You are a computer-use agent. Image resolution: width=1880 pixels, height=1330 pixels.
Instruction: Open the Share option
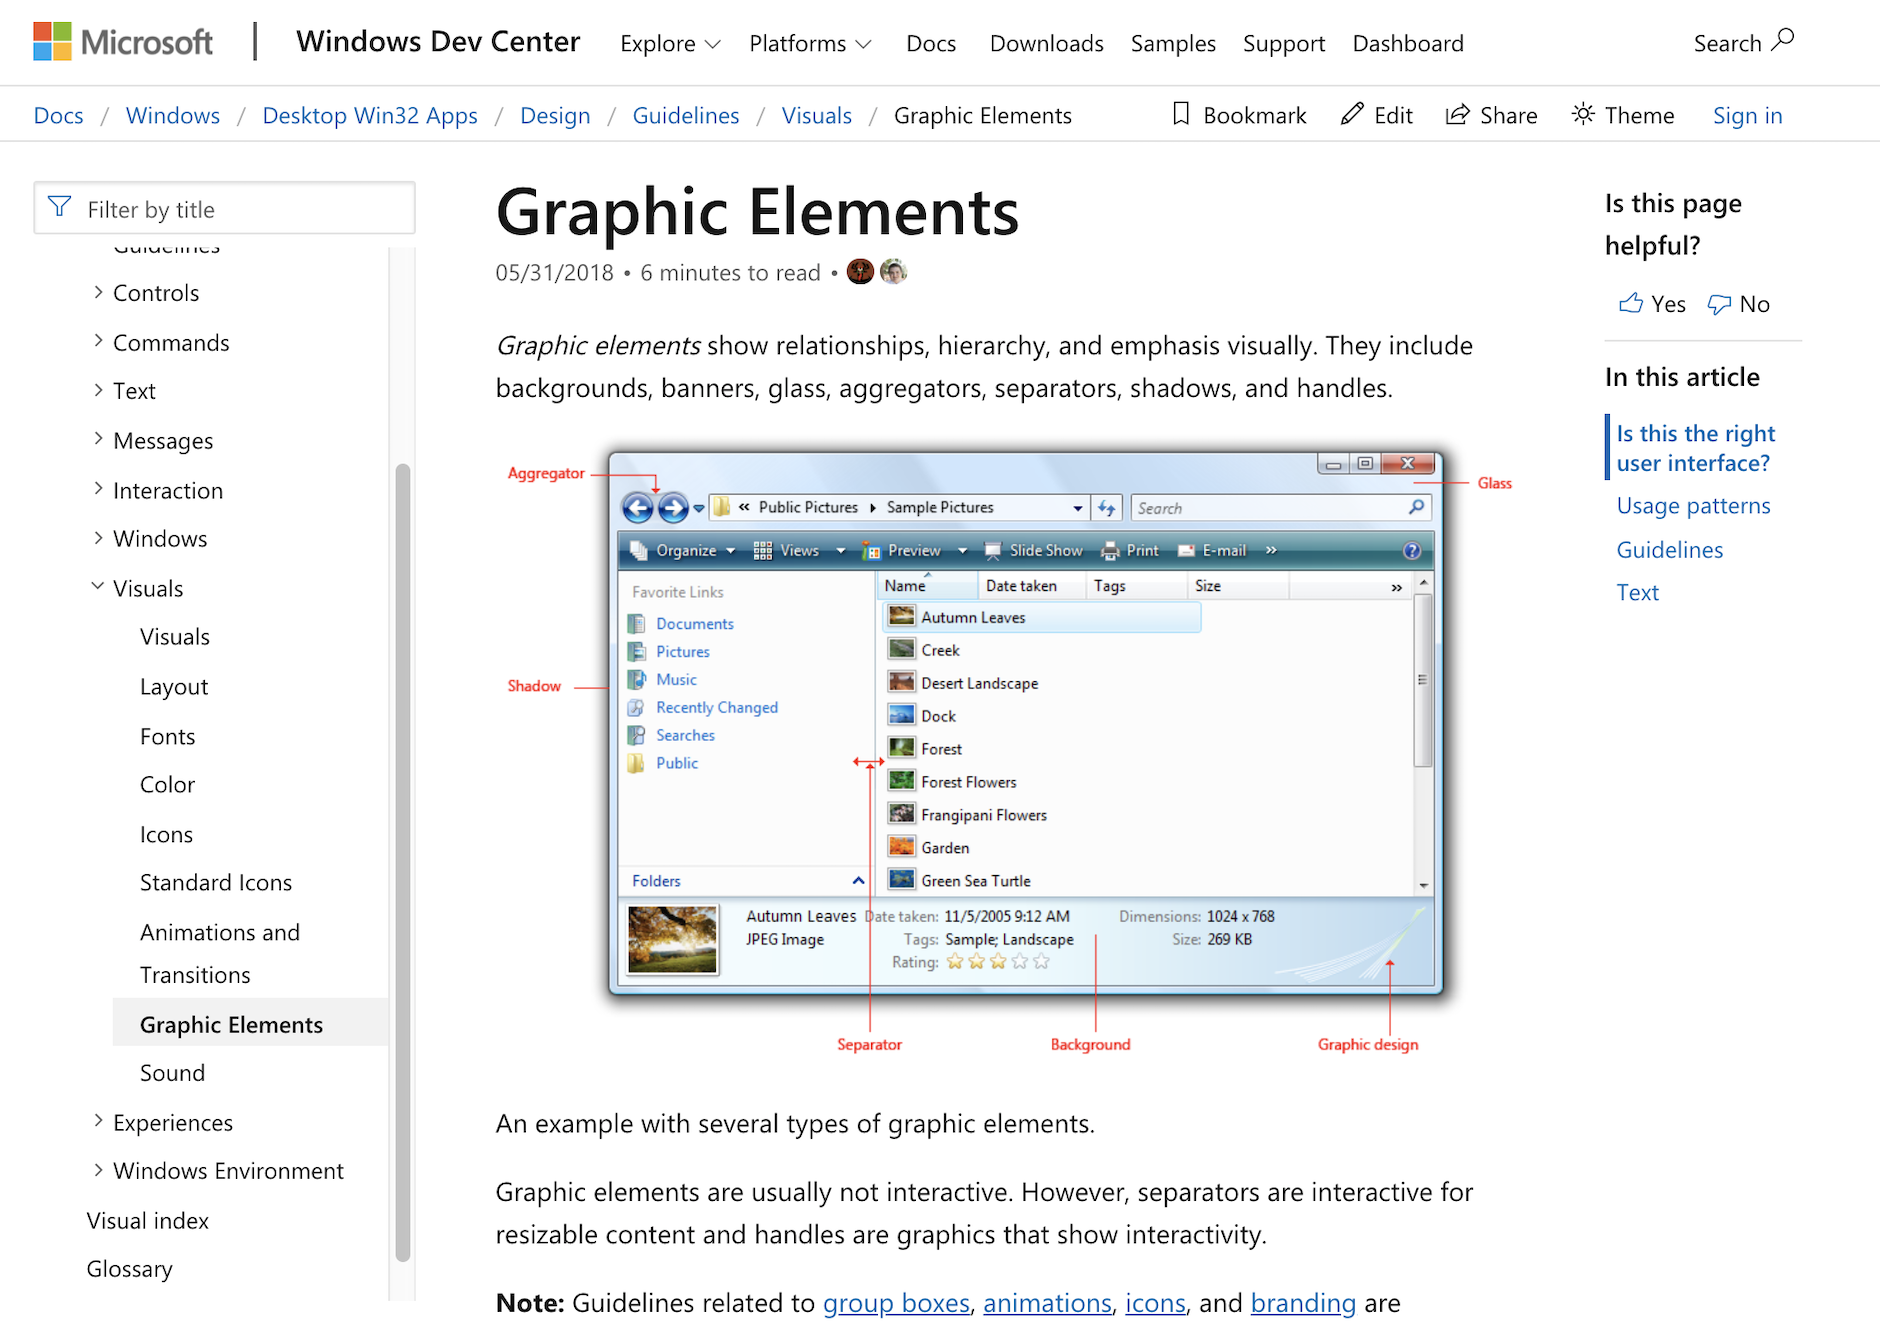coord(1491,115)
